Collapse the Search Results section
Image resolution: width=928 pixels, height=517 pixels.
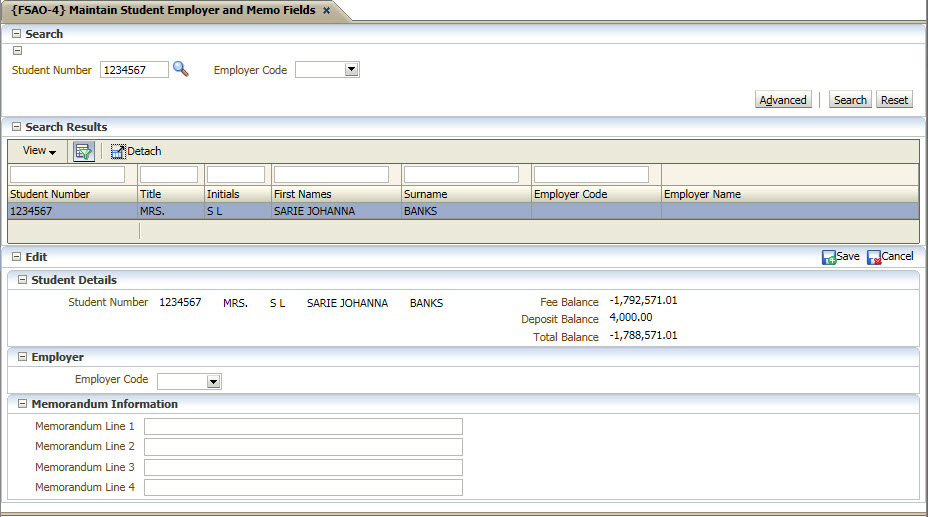[16, 127]
